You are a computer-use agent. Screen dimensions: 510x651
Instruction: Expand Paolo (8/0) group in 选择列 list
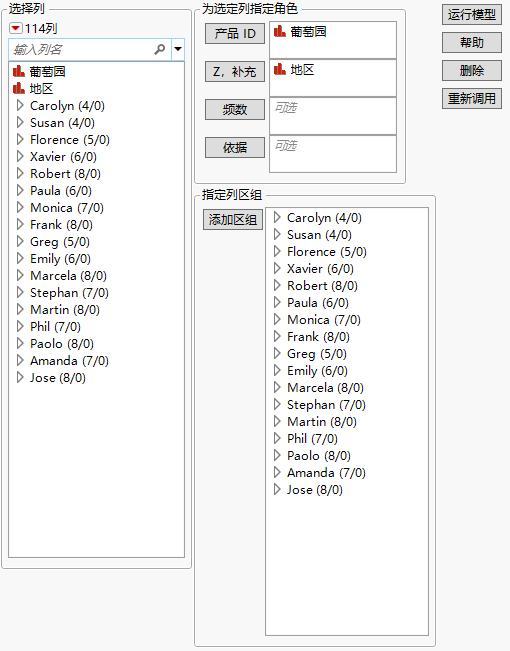coord(20,344)
